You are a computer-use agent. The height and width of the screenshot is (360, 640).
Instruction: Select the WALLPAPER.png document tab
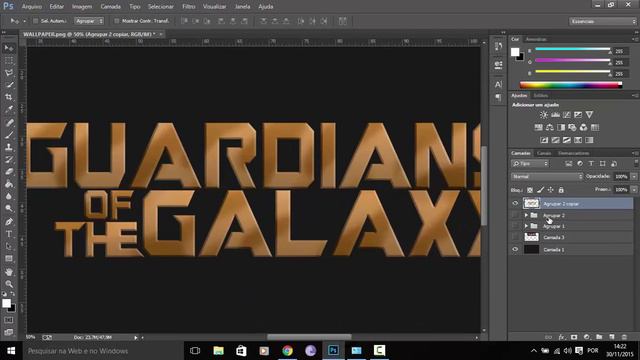tap(89, 34)
